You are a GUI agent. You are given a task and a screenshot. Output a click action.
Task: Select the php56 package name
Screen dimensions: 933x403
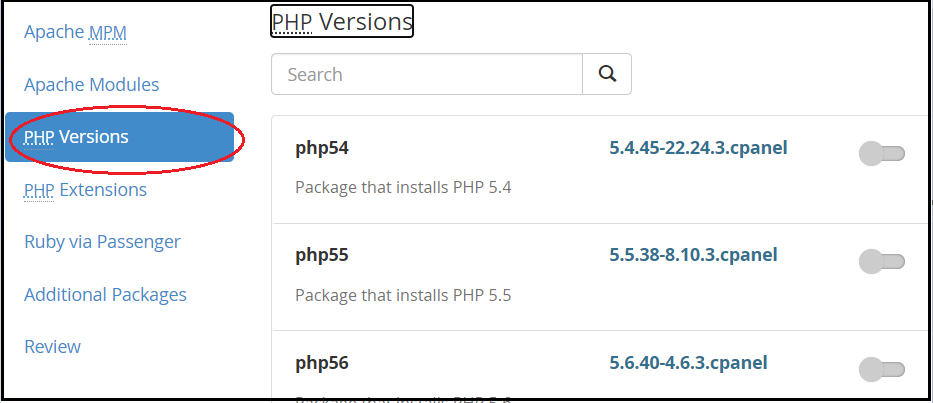322,363
